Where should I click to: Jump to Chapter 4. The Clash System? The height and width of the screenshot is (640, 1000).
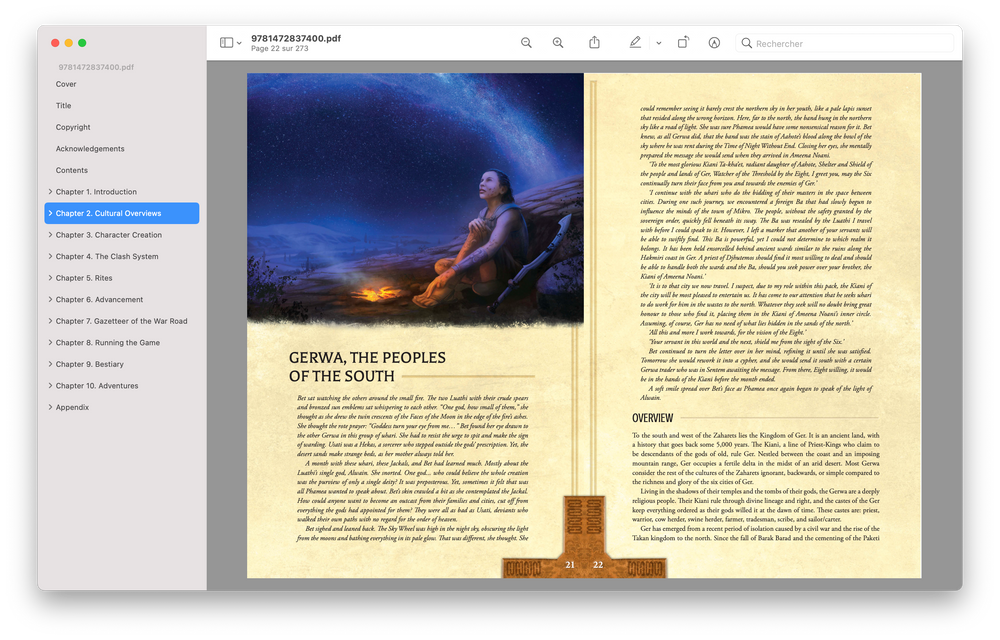click(107, 257)
